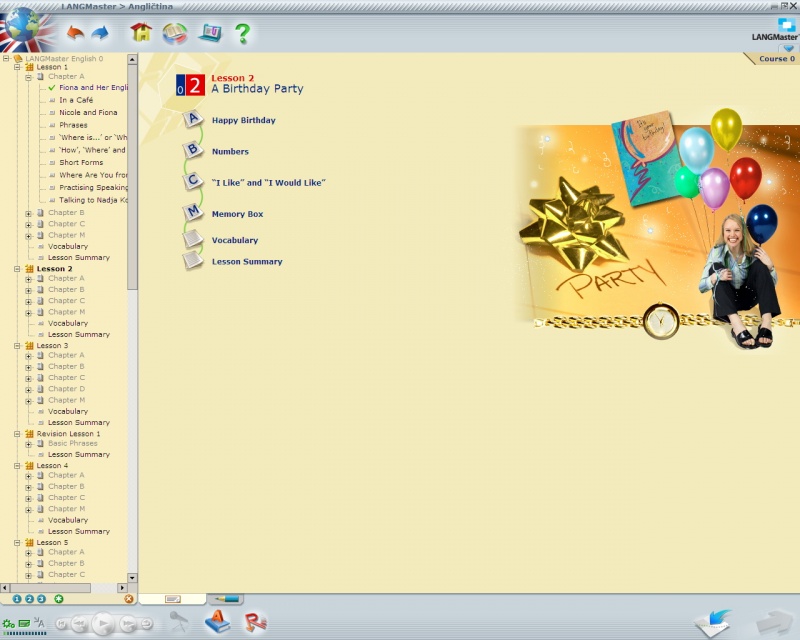The height and width of the screenshot is (640, 800).
Task: Click Vocabulary under Lesson 3 in tree
Action: point(68,411)
